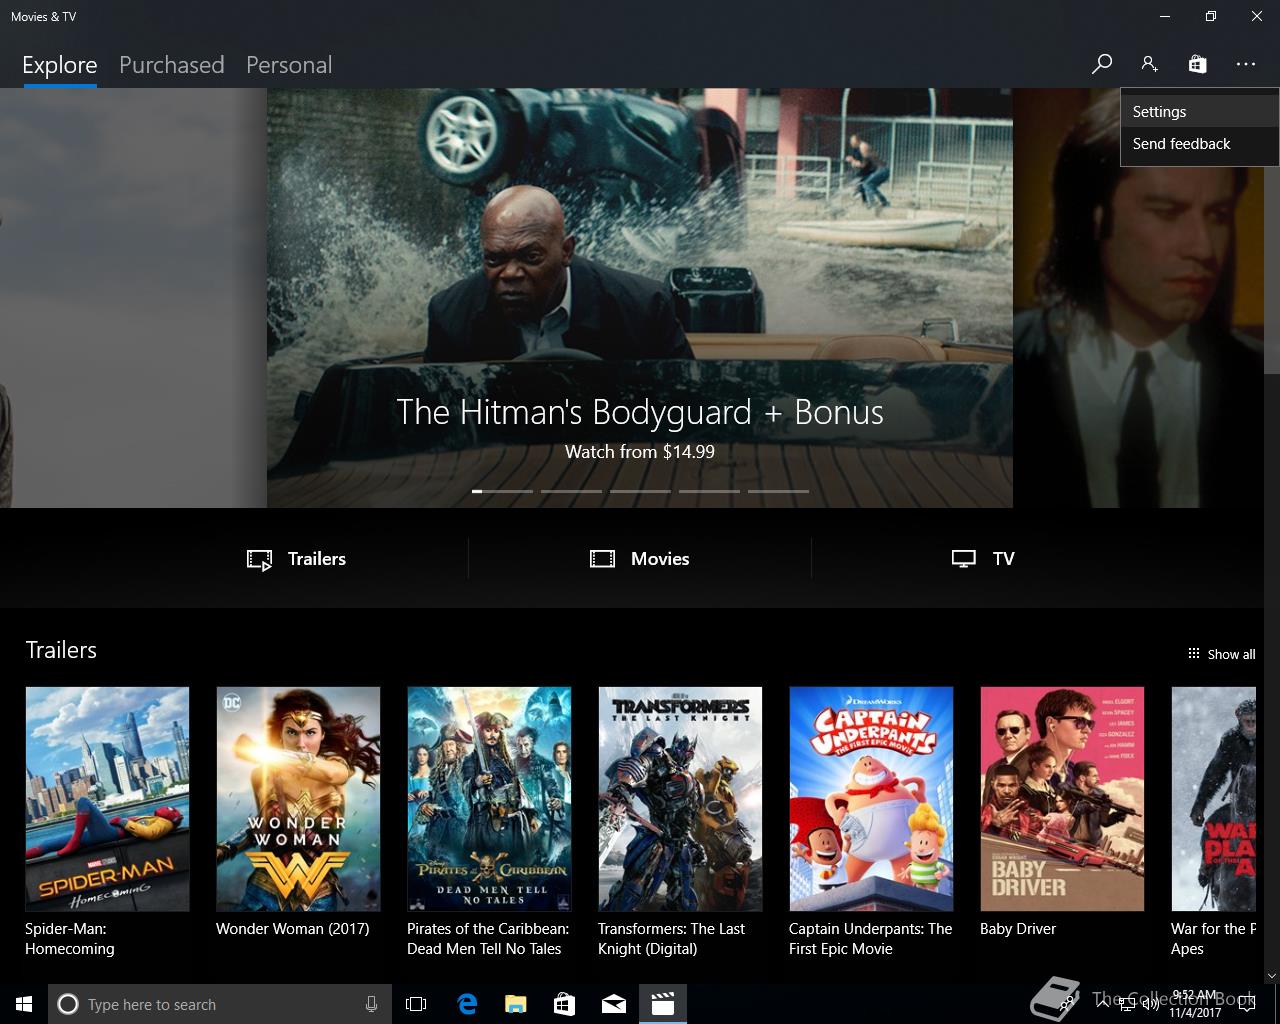Click the next featured banner on the right

(1138, 298)
